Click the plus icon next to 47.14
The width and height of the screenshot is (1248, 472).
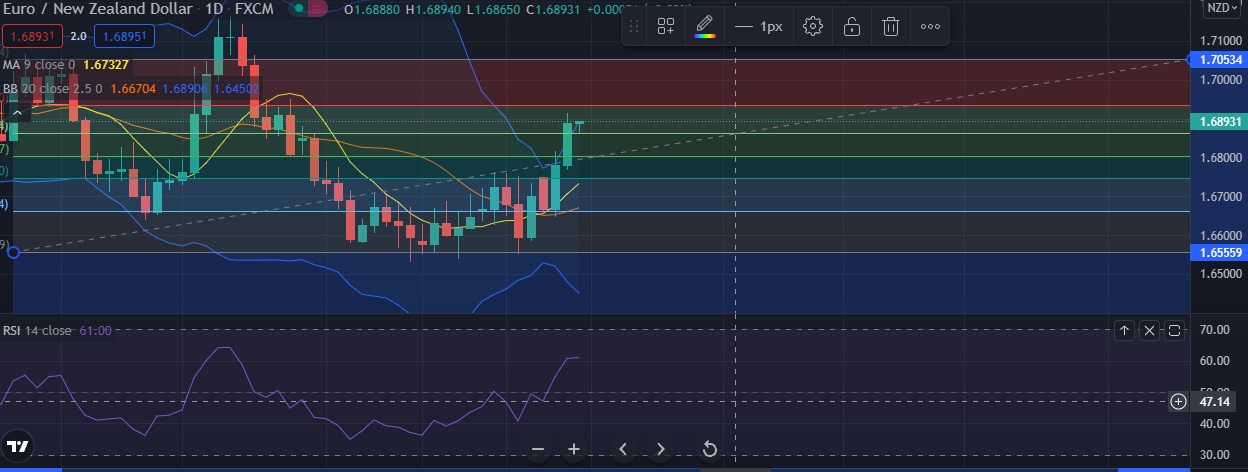click(1178, 402)
